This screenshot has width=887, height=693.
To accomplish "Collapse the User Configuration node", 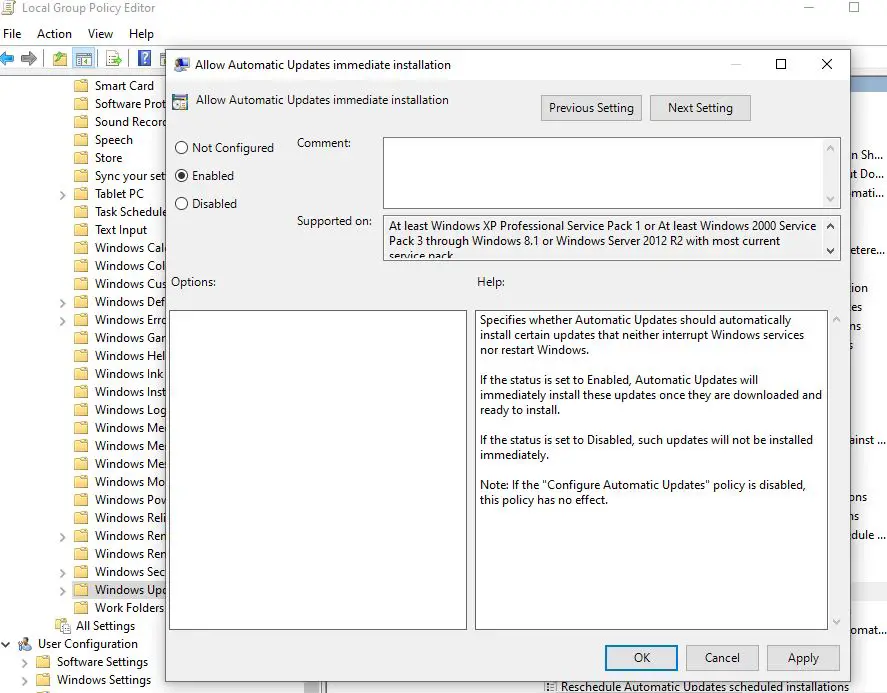I will [7, 644].
